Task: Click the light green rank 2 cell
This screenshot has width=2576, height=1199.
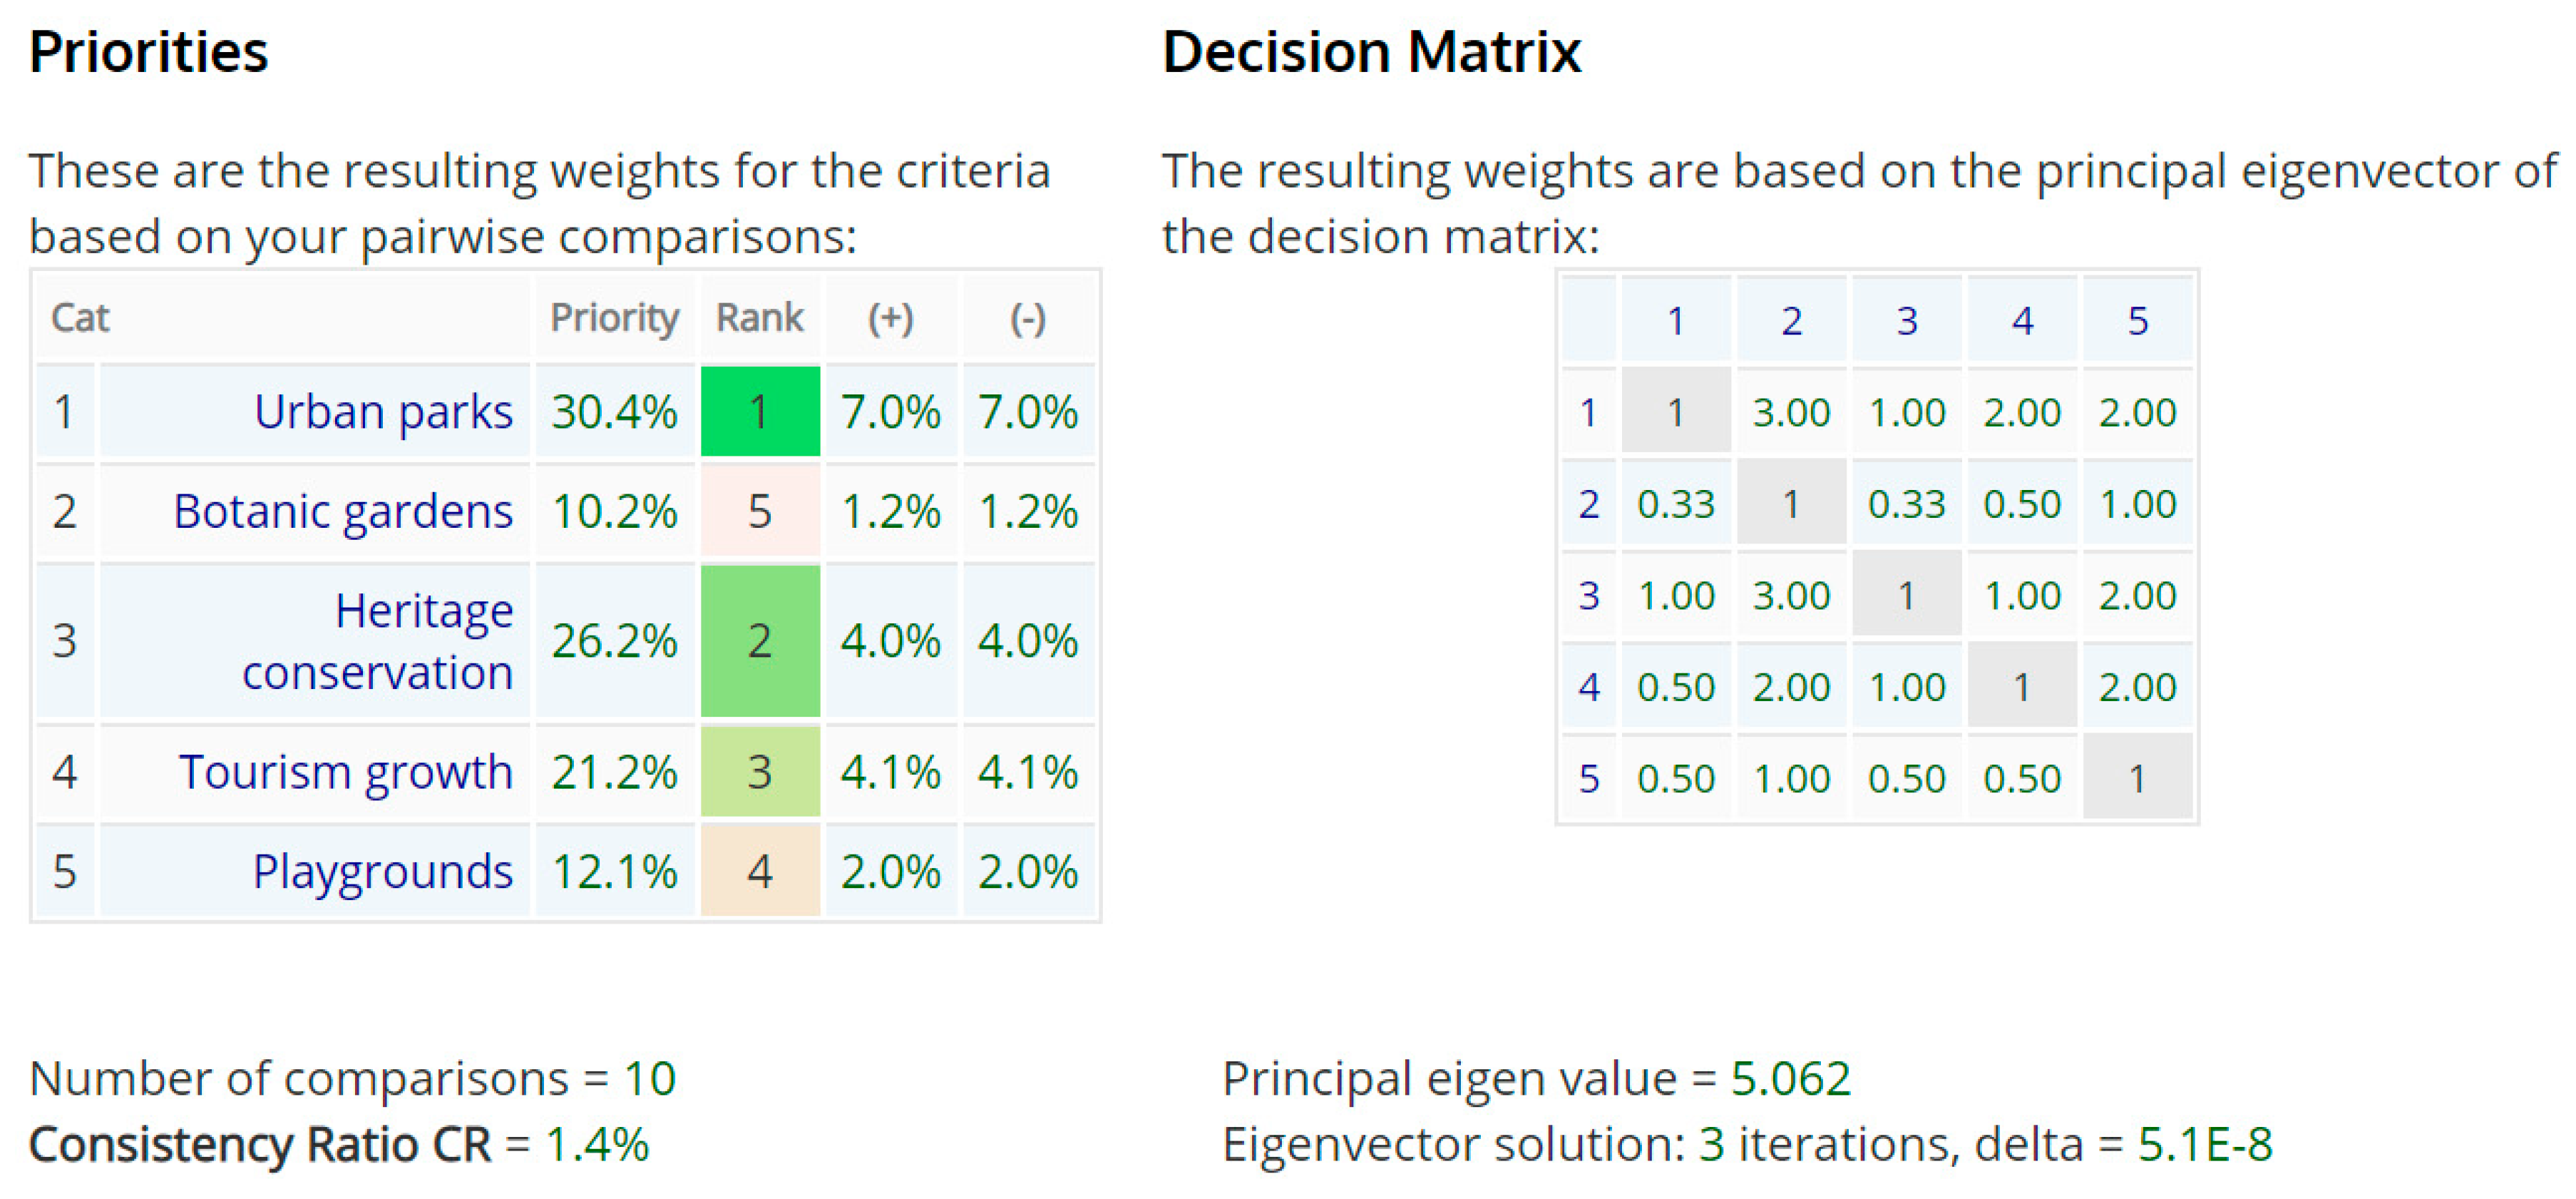Action: coord(760,641)
